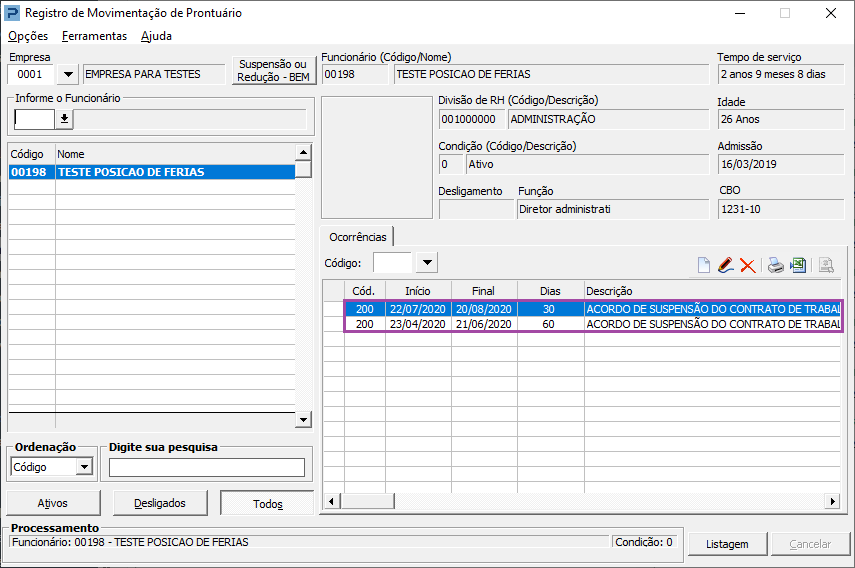This screenshot has width=855, height=568.
Task: Click occurrences grid scroll left arrow
Action: (x=331, y=501)
